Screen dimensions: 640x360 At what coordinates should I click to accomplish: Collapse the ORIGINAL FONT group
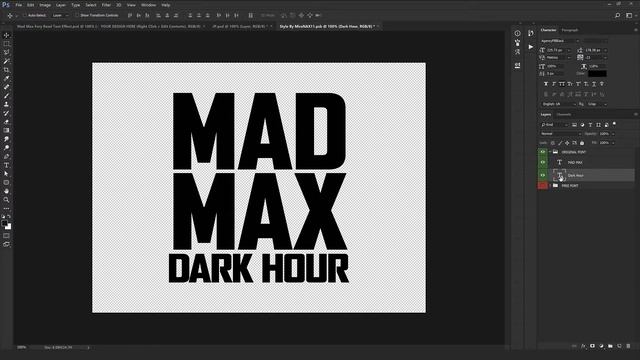[550, 152]
